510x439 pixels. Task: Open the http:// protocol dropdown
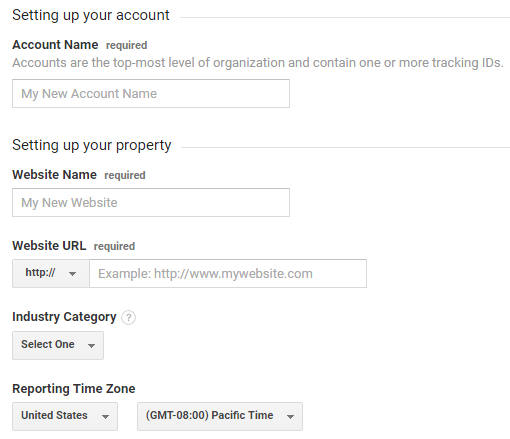(x=51, y=273)
